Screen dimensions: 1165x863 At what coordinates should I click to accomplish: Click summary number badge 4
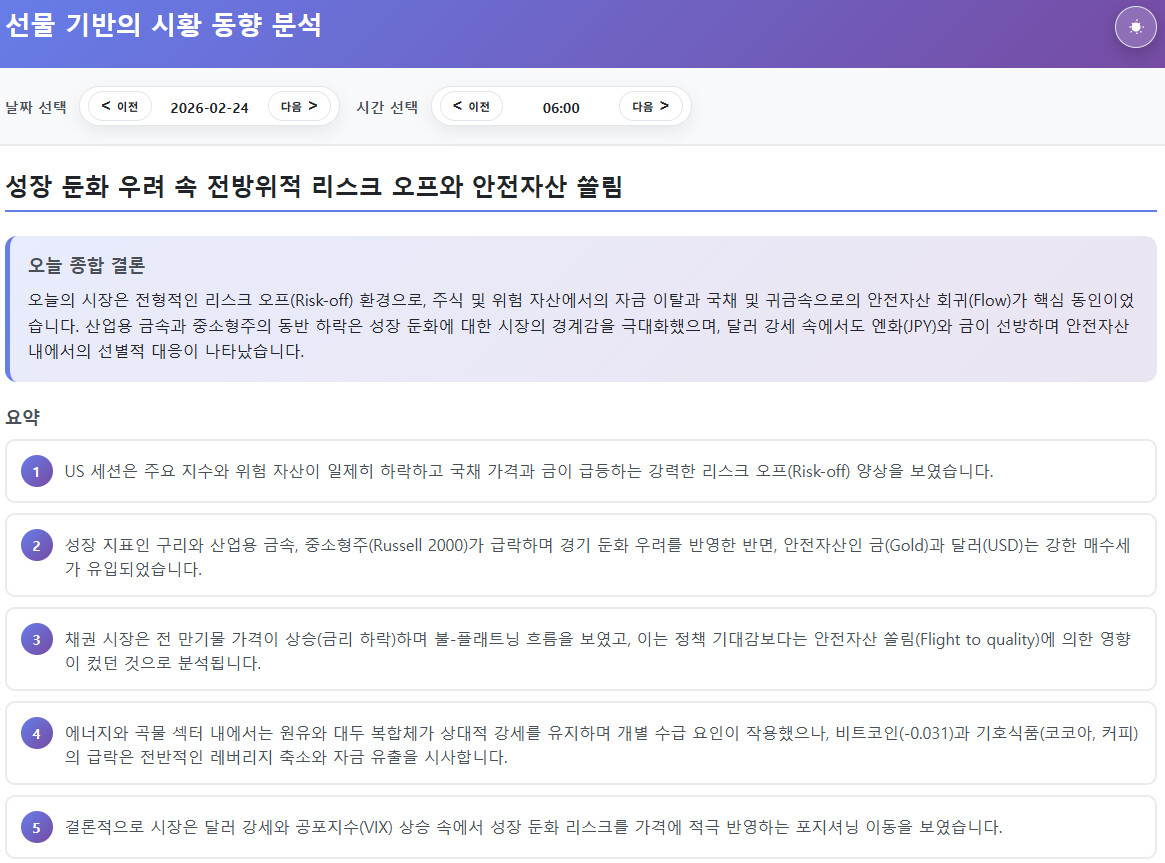click(x=36, y=734)
